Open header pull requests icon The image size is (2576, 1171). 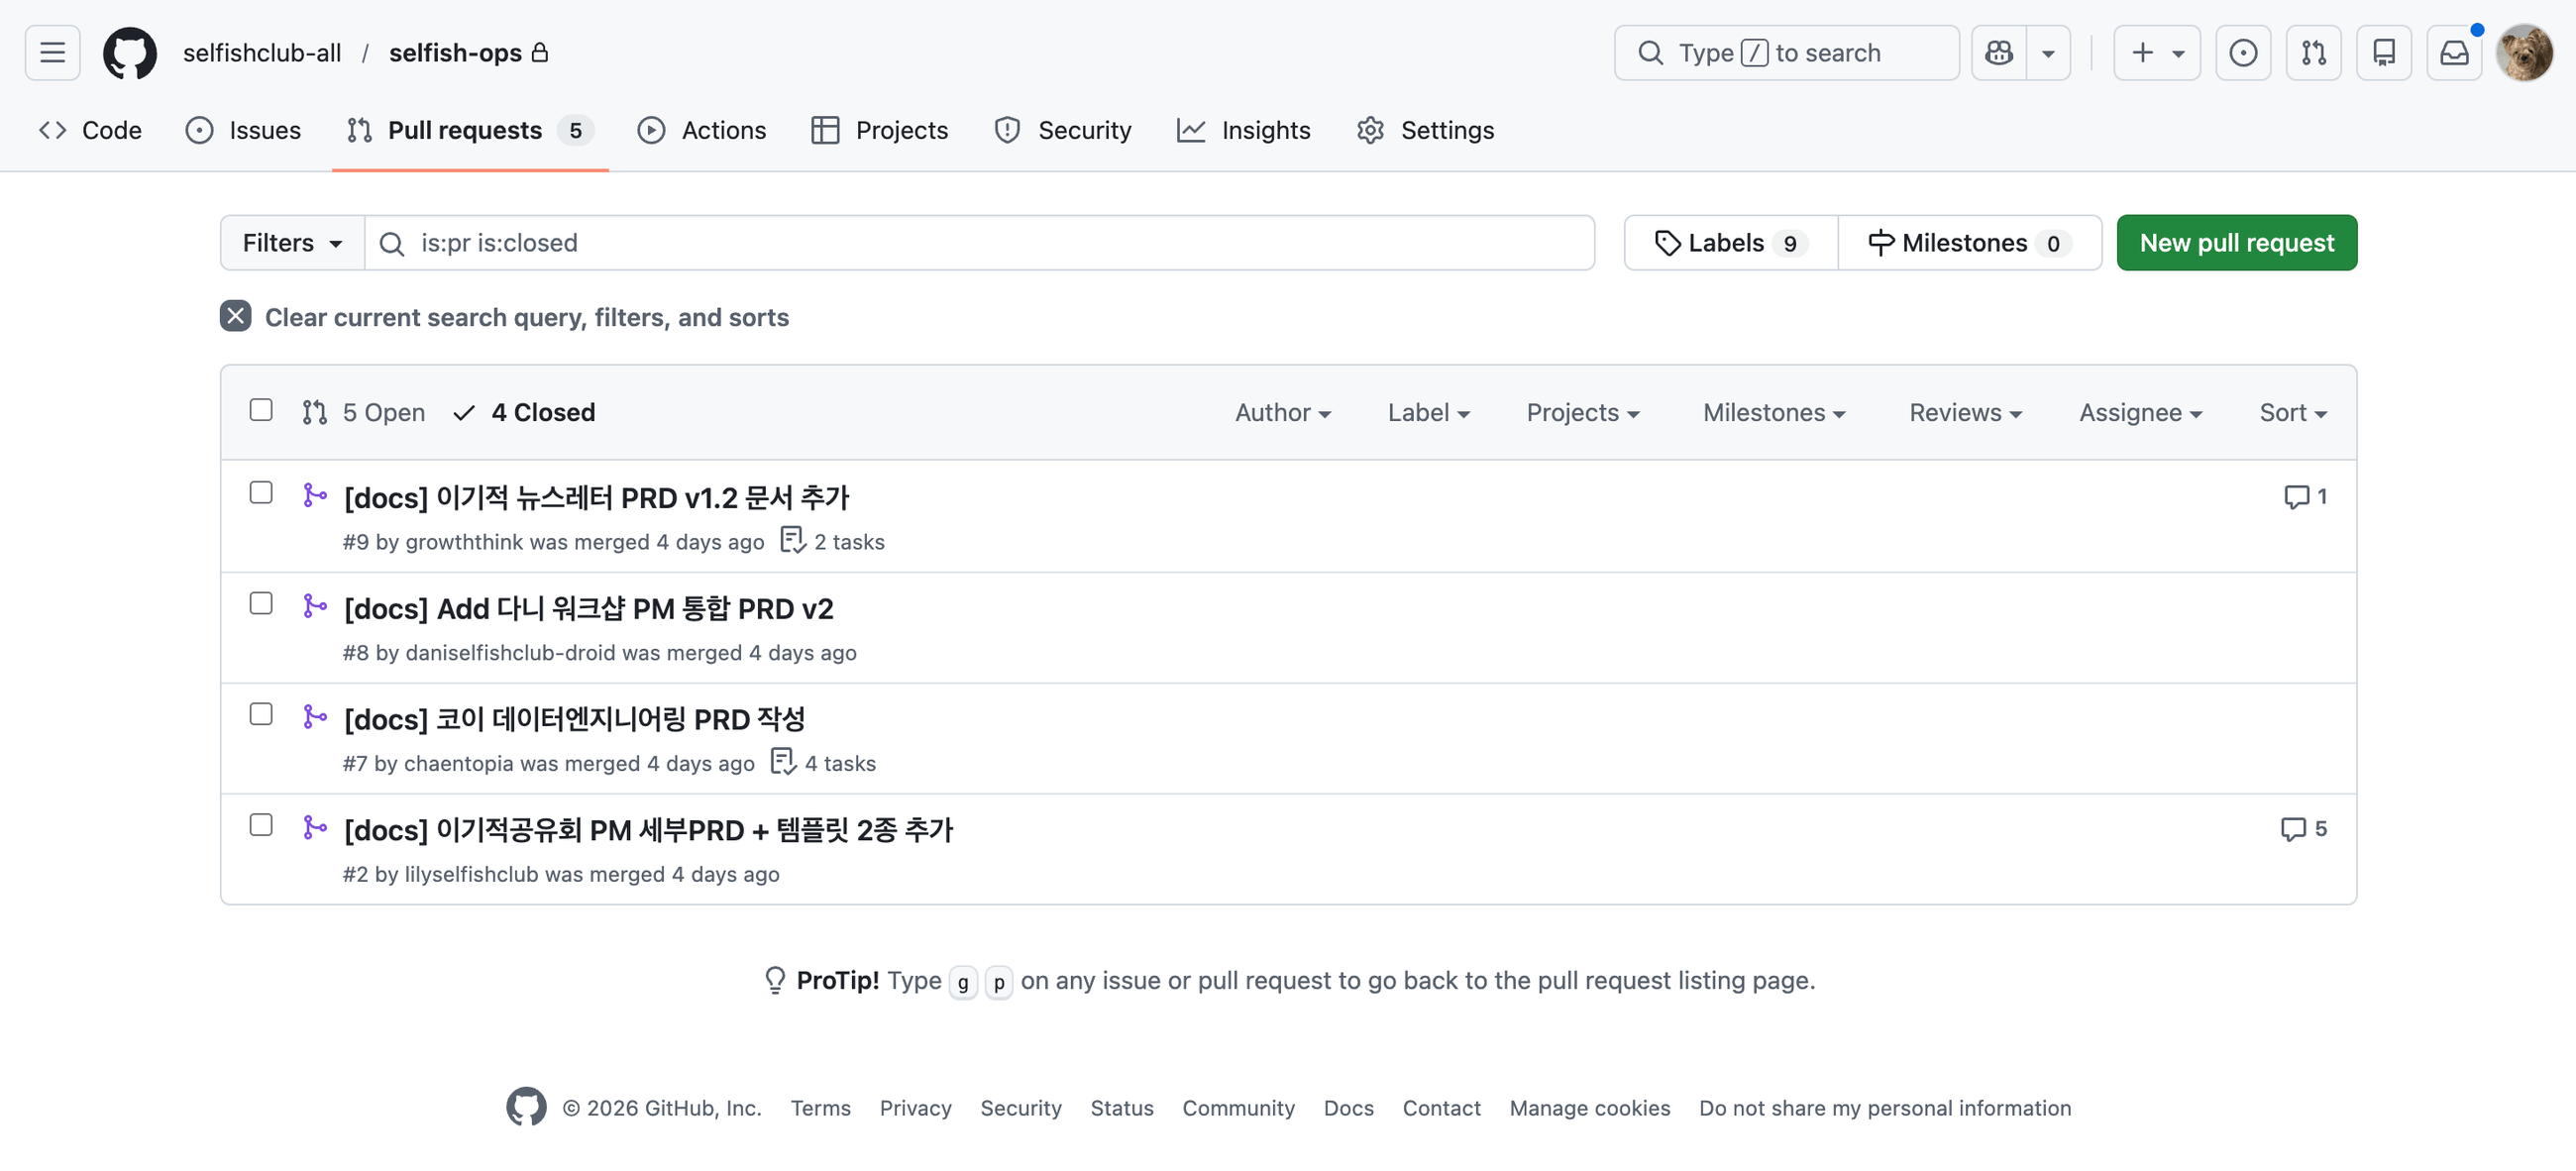[2313, 52]
